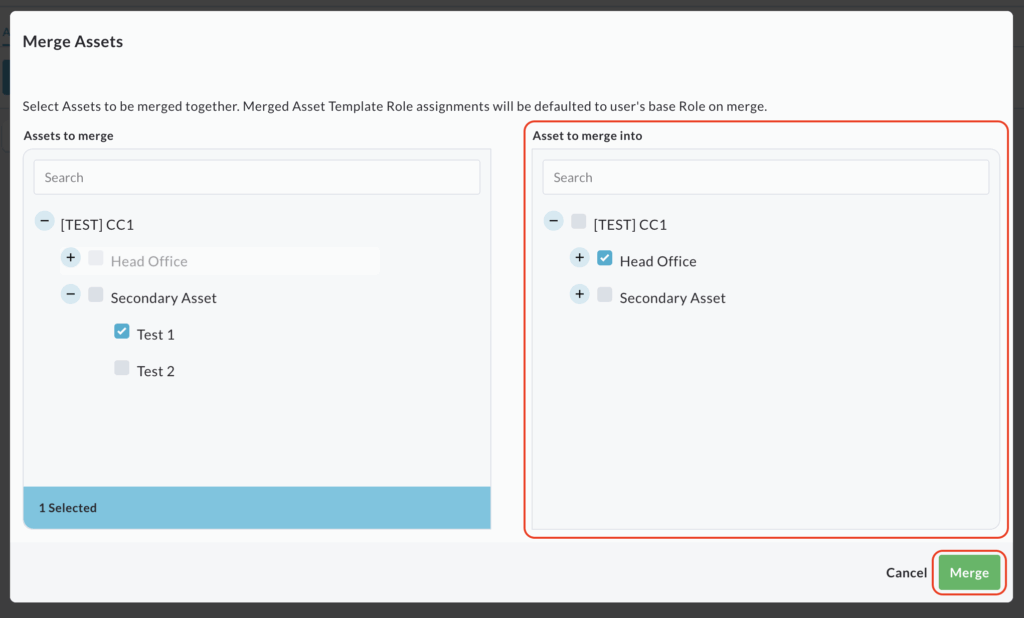Cancel the Merge Assets dialog
Viewport: 1024px width, 618px height.
pyautogui.click(x=906, y=573)
